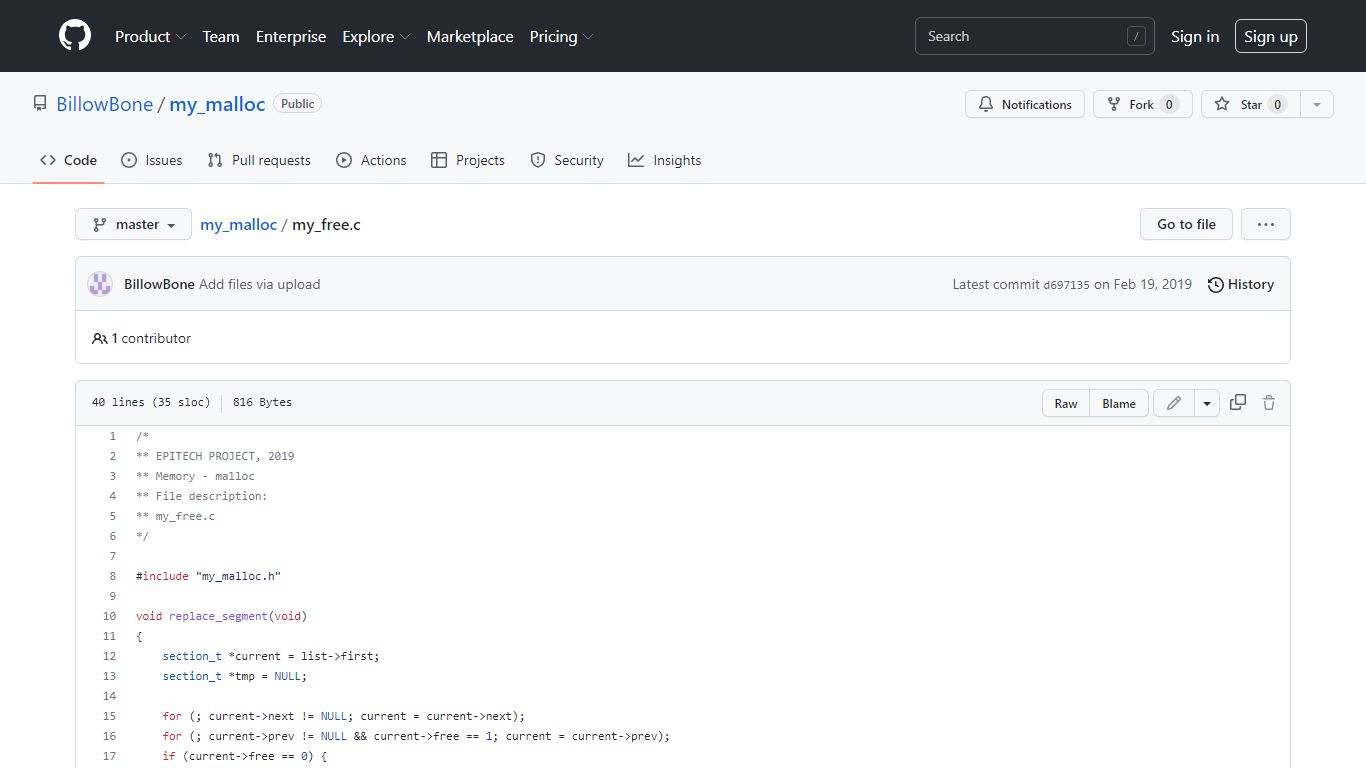Viewport: 1366px width, 768px height.
Task: Click the my_free.c filename in breadcrumb
Action: [x=326, y=224]
